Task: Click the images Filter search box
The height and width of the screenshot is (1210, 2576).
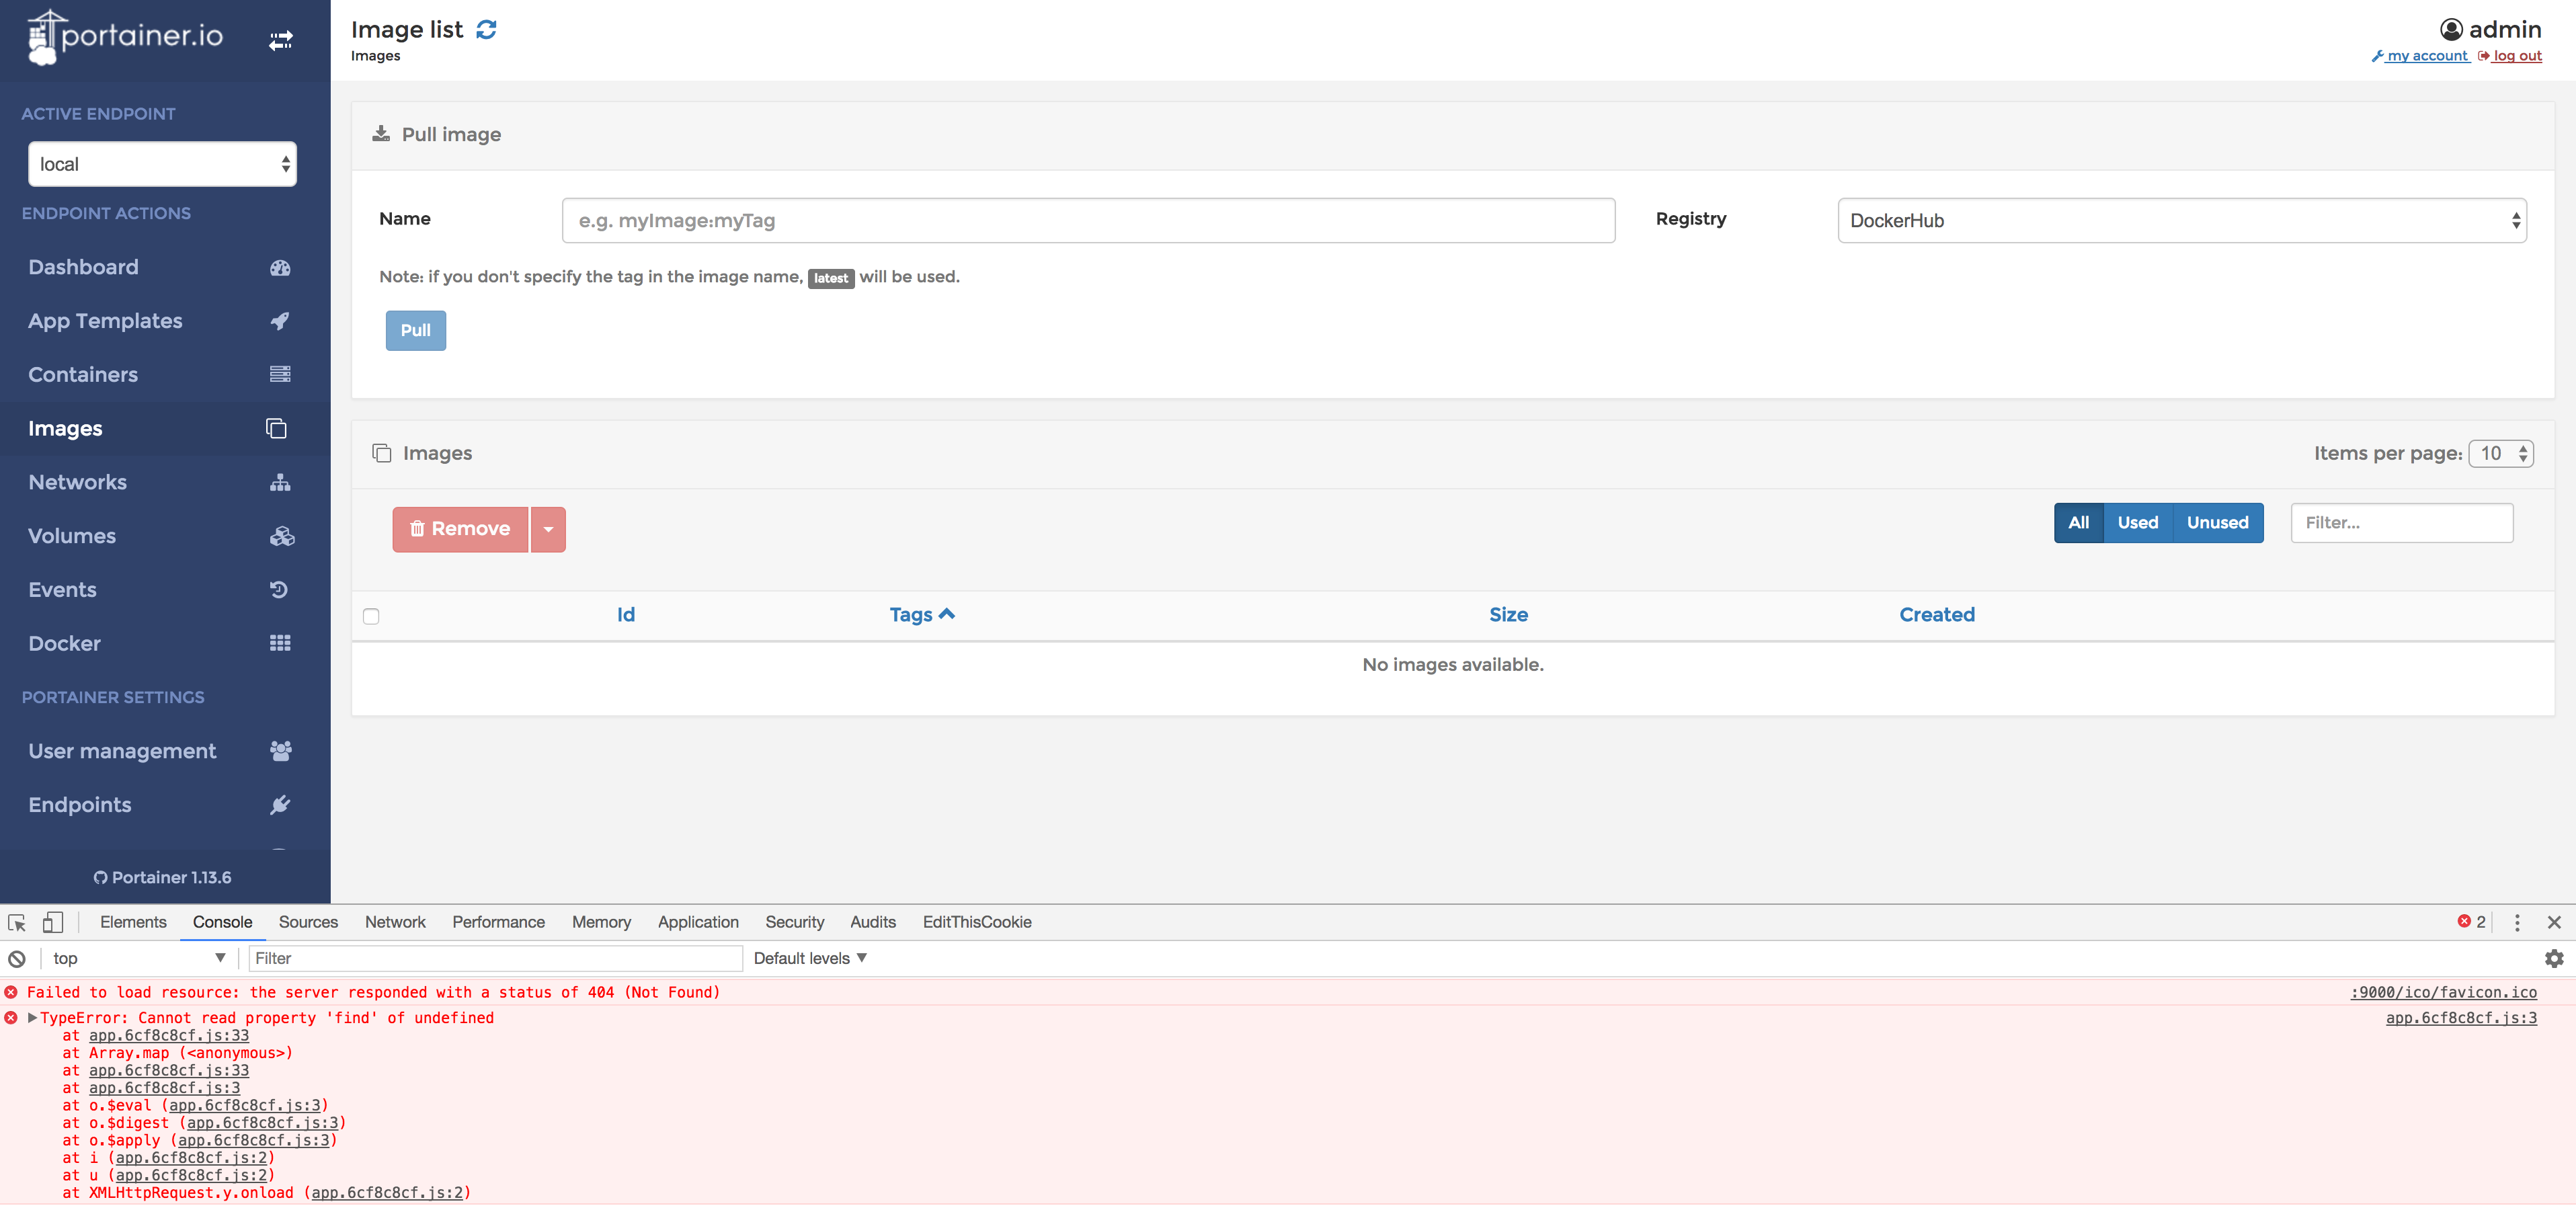Action: point(2402,523)
